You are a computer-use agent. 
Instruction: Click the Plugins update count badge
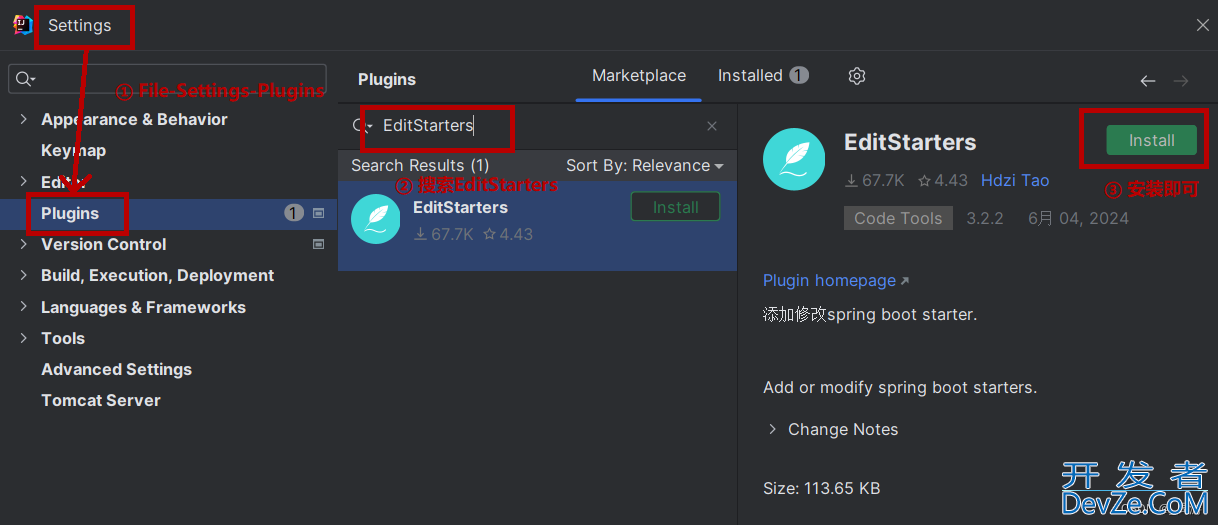[294, 213]
